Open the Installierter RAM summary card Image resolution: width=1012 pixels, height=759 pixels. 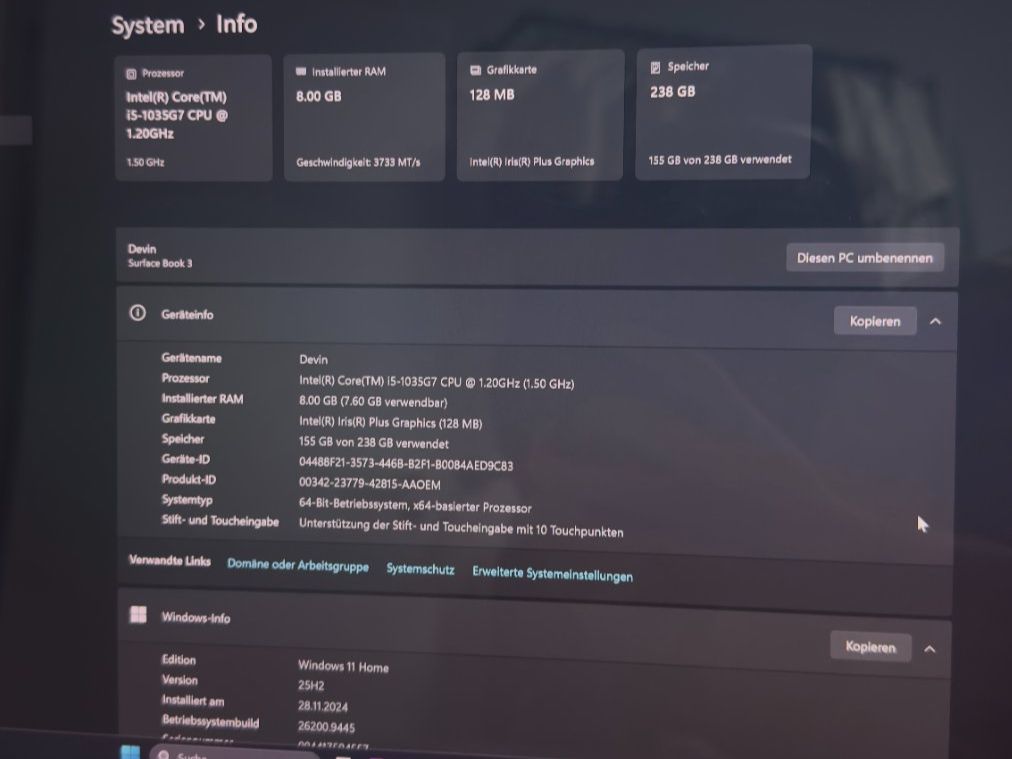click(364, 116)
